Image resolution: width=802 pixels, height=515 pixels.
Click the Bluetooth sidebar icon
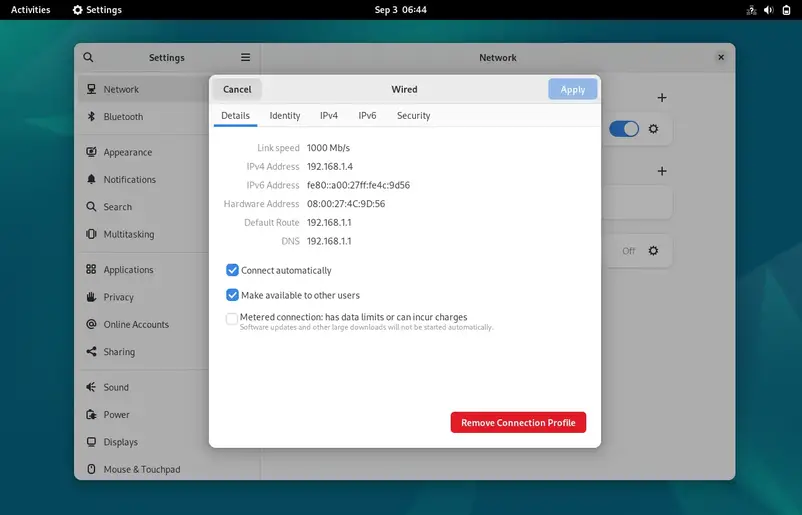click(91, 117)
